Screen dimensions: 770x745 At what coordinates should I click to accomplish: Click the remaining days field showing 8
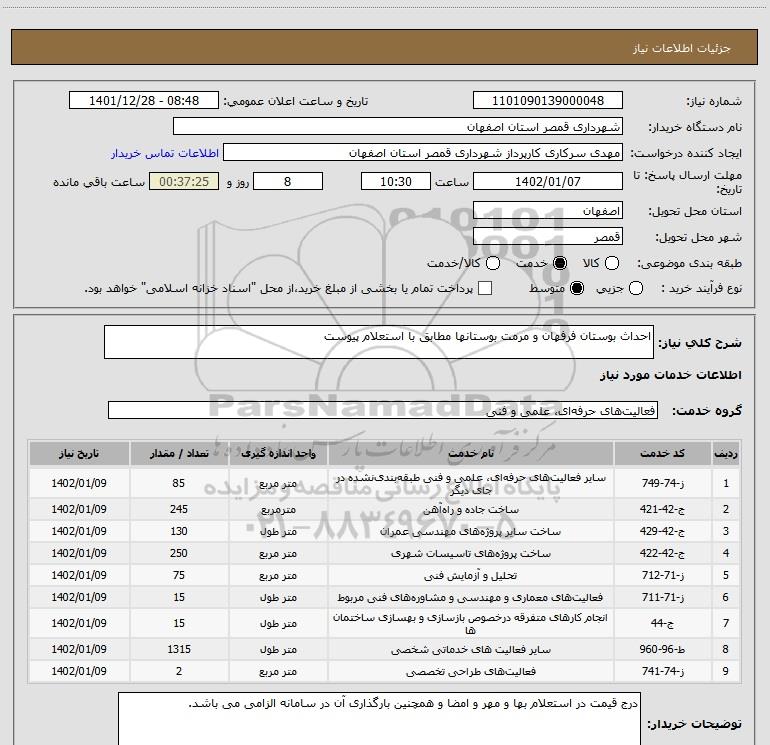point(288,181)
